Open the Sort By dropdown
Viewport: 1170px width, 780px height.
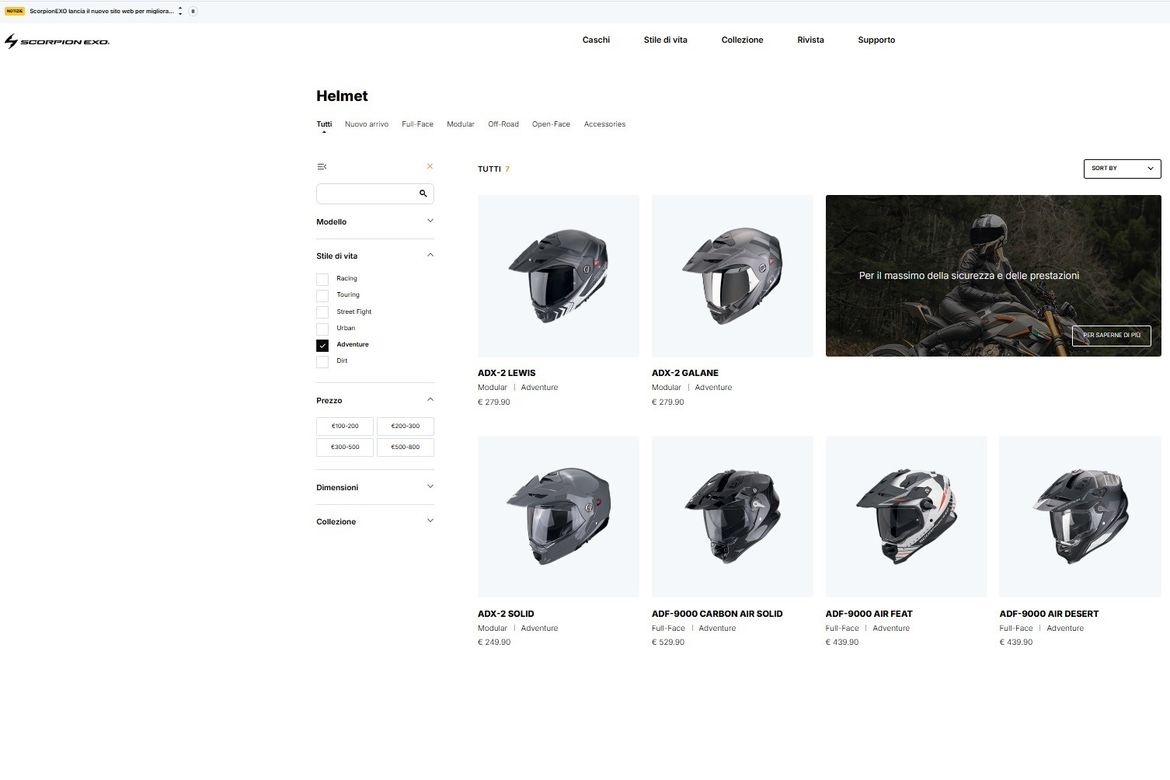[x=1121, y=169]
